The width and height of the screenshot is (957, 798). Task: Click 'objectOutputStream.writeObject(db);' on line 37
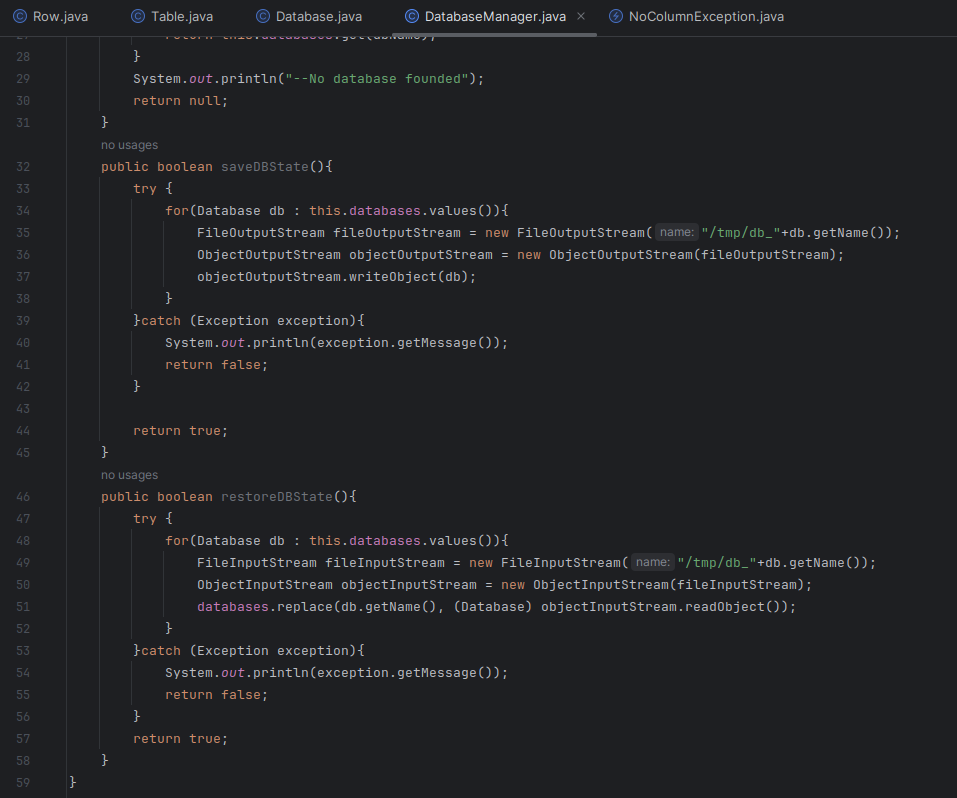pyautogui.click(x=336, y=277)
